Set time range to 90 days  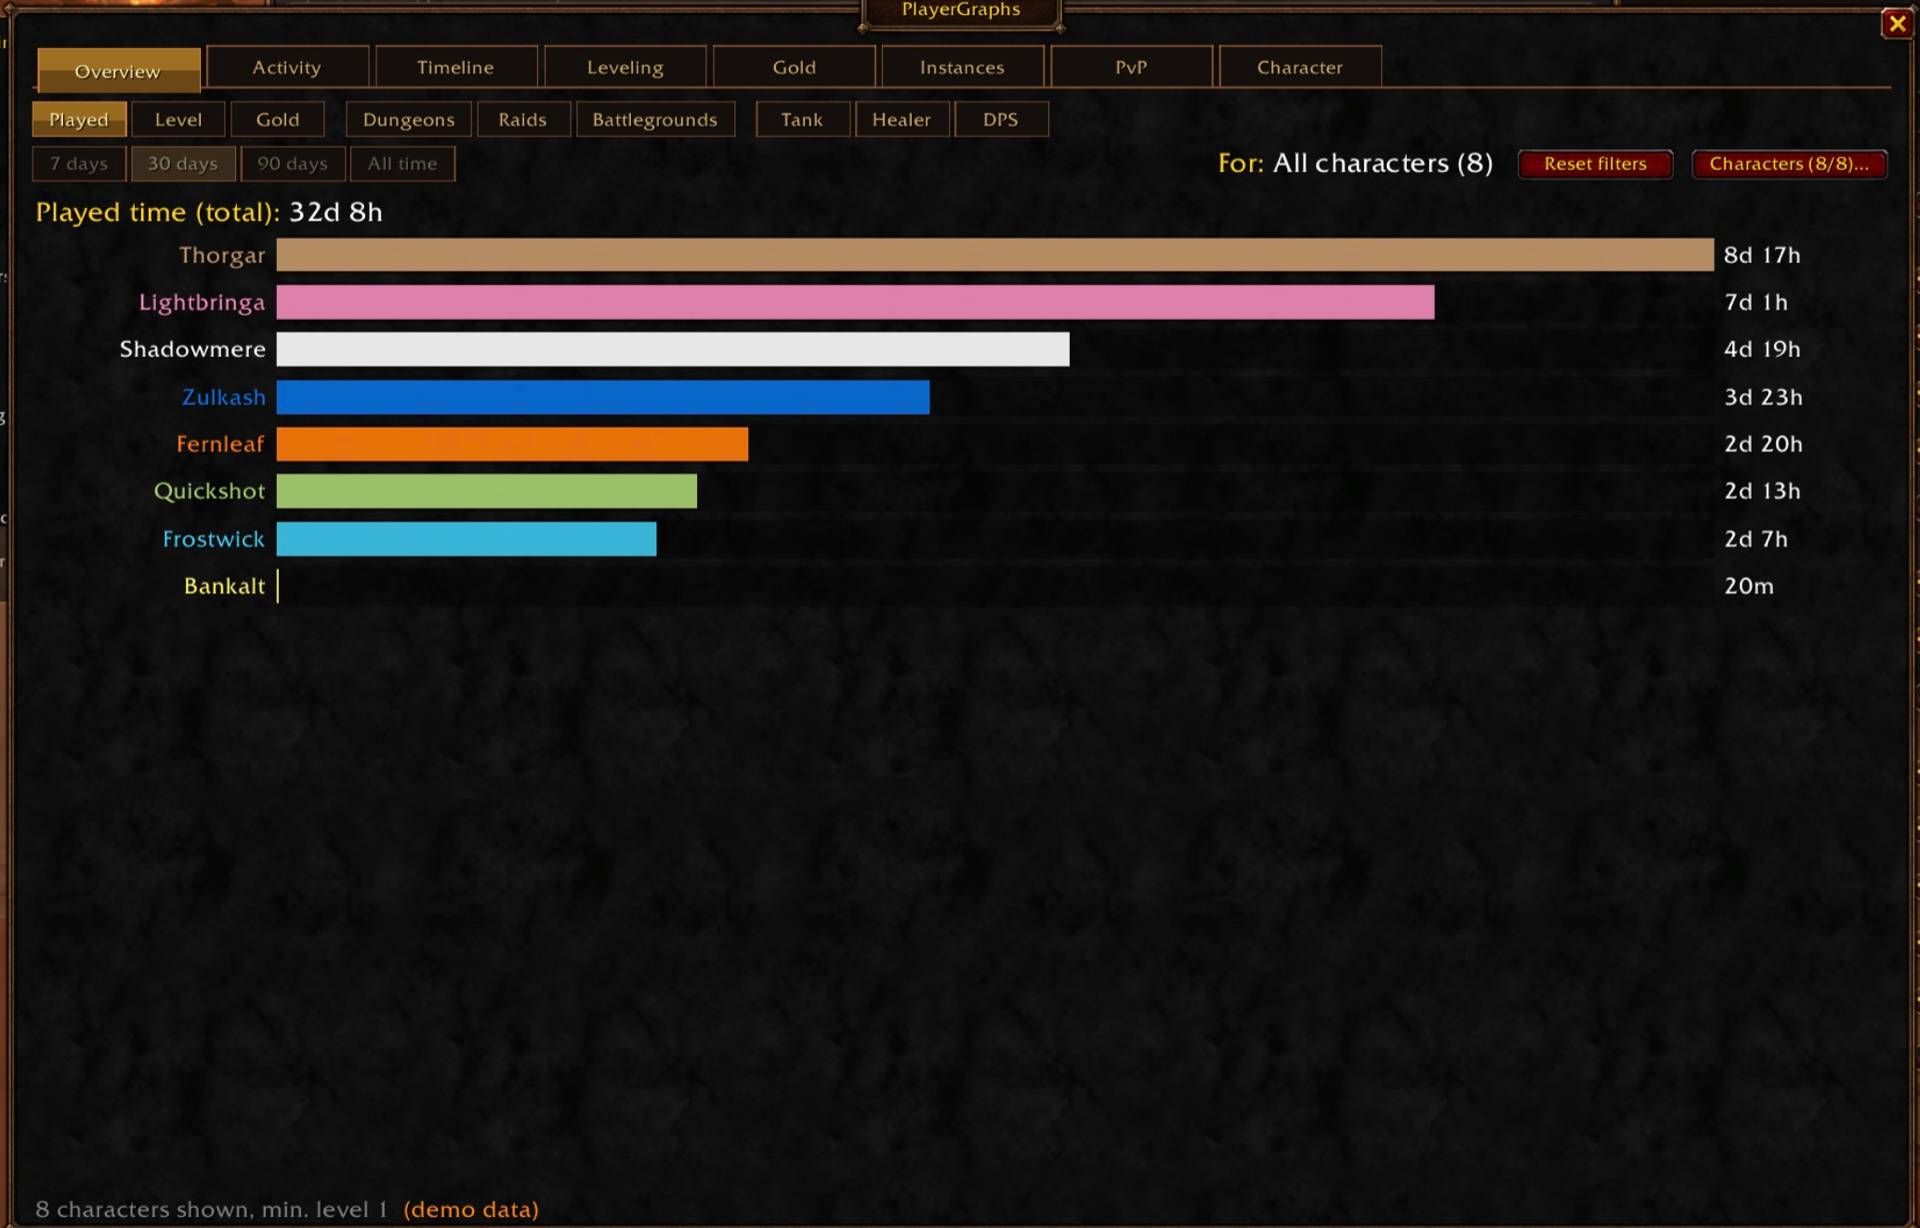[x=292, y=163]
